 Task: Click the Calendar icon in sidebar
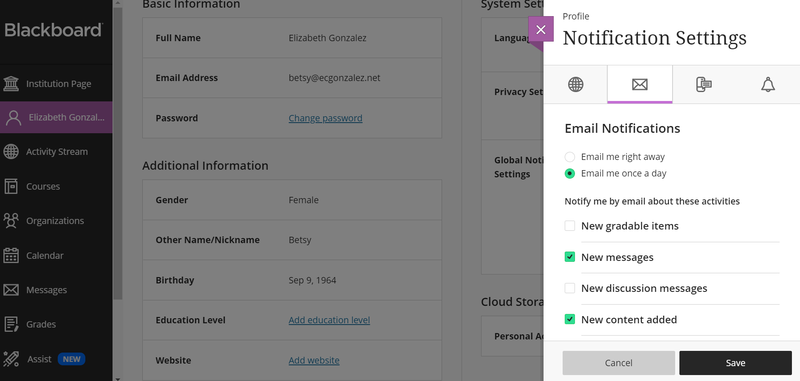click(11, 256)
